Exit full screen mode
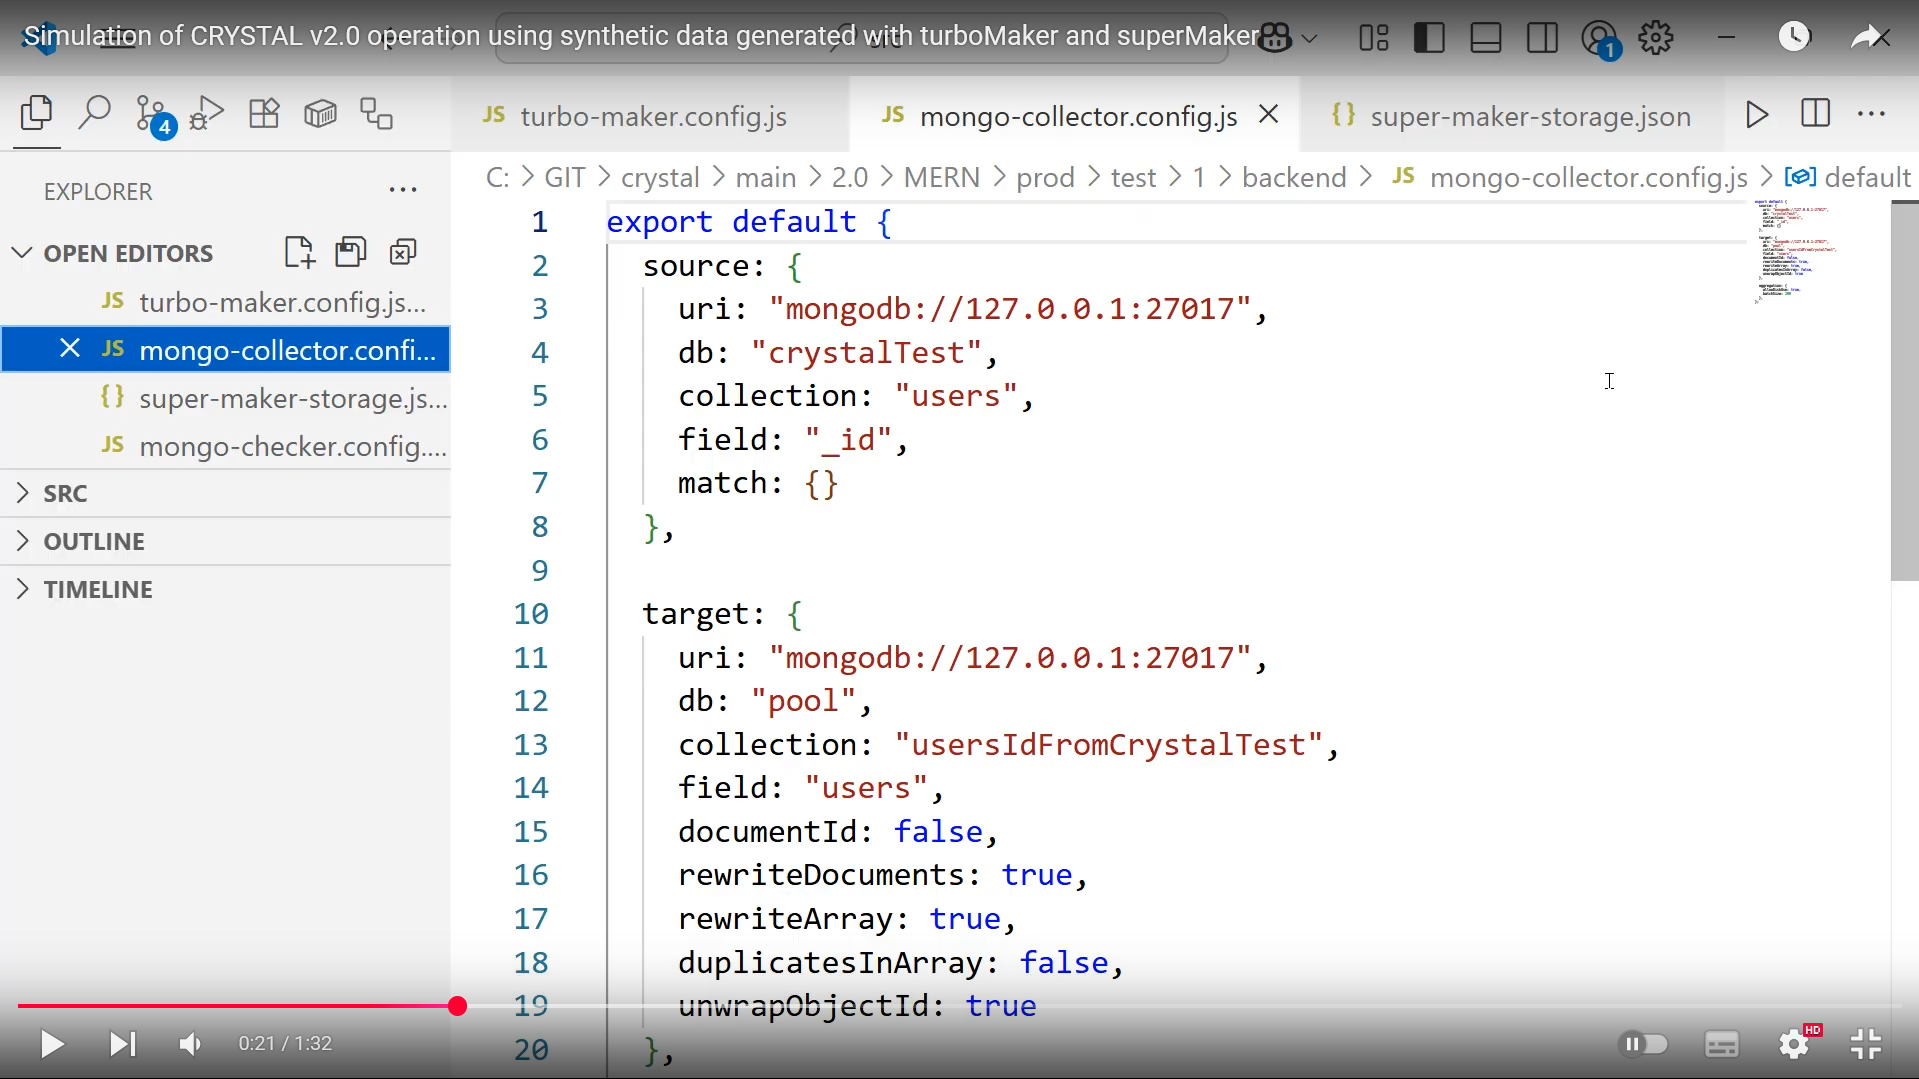This screenshot has height=1079, width=1919. tap(1866, 1044)
